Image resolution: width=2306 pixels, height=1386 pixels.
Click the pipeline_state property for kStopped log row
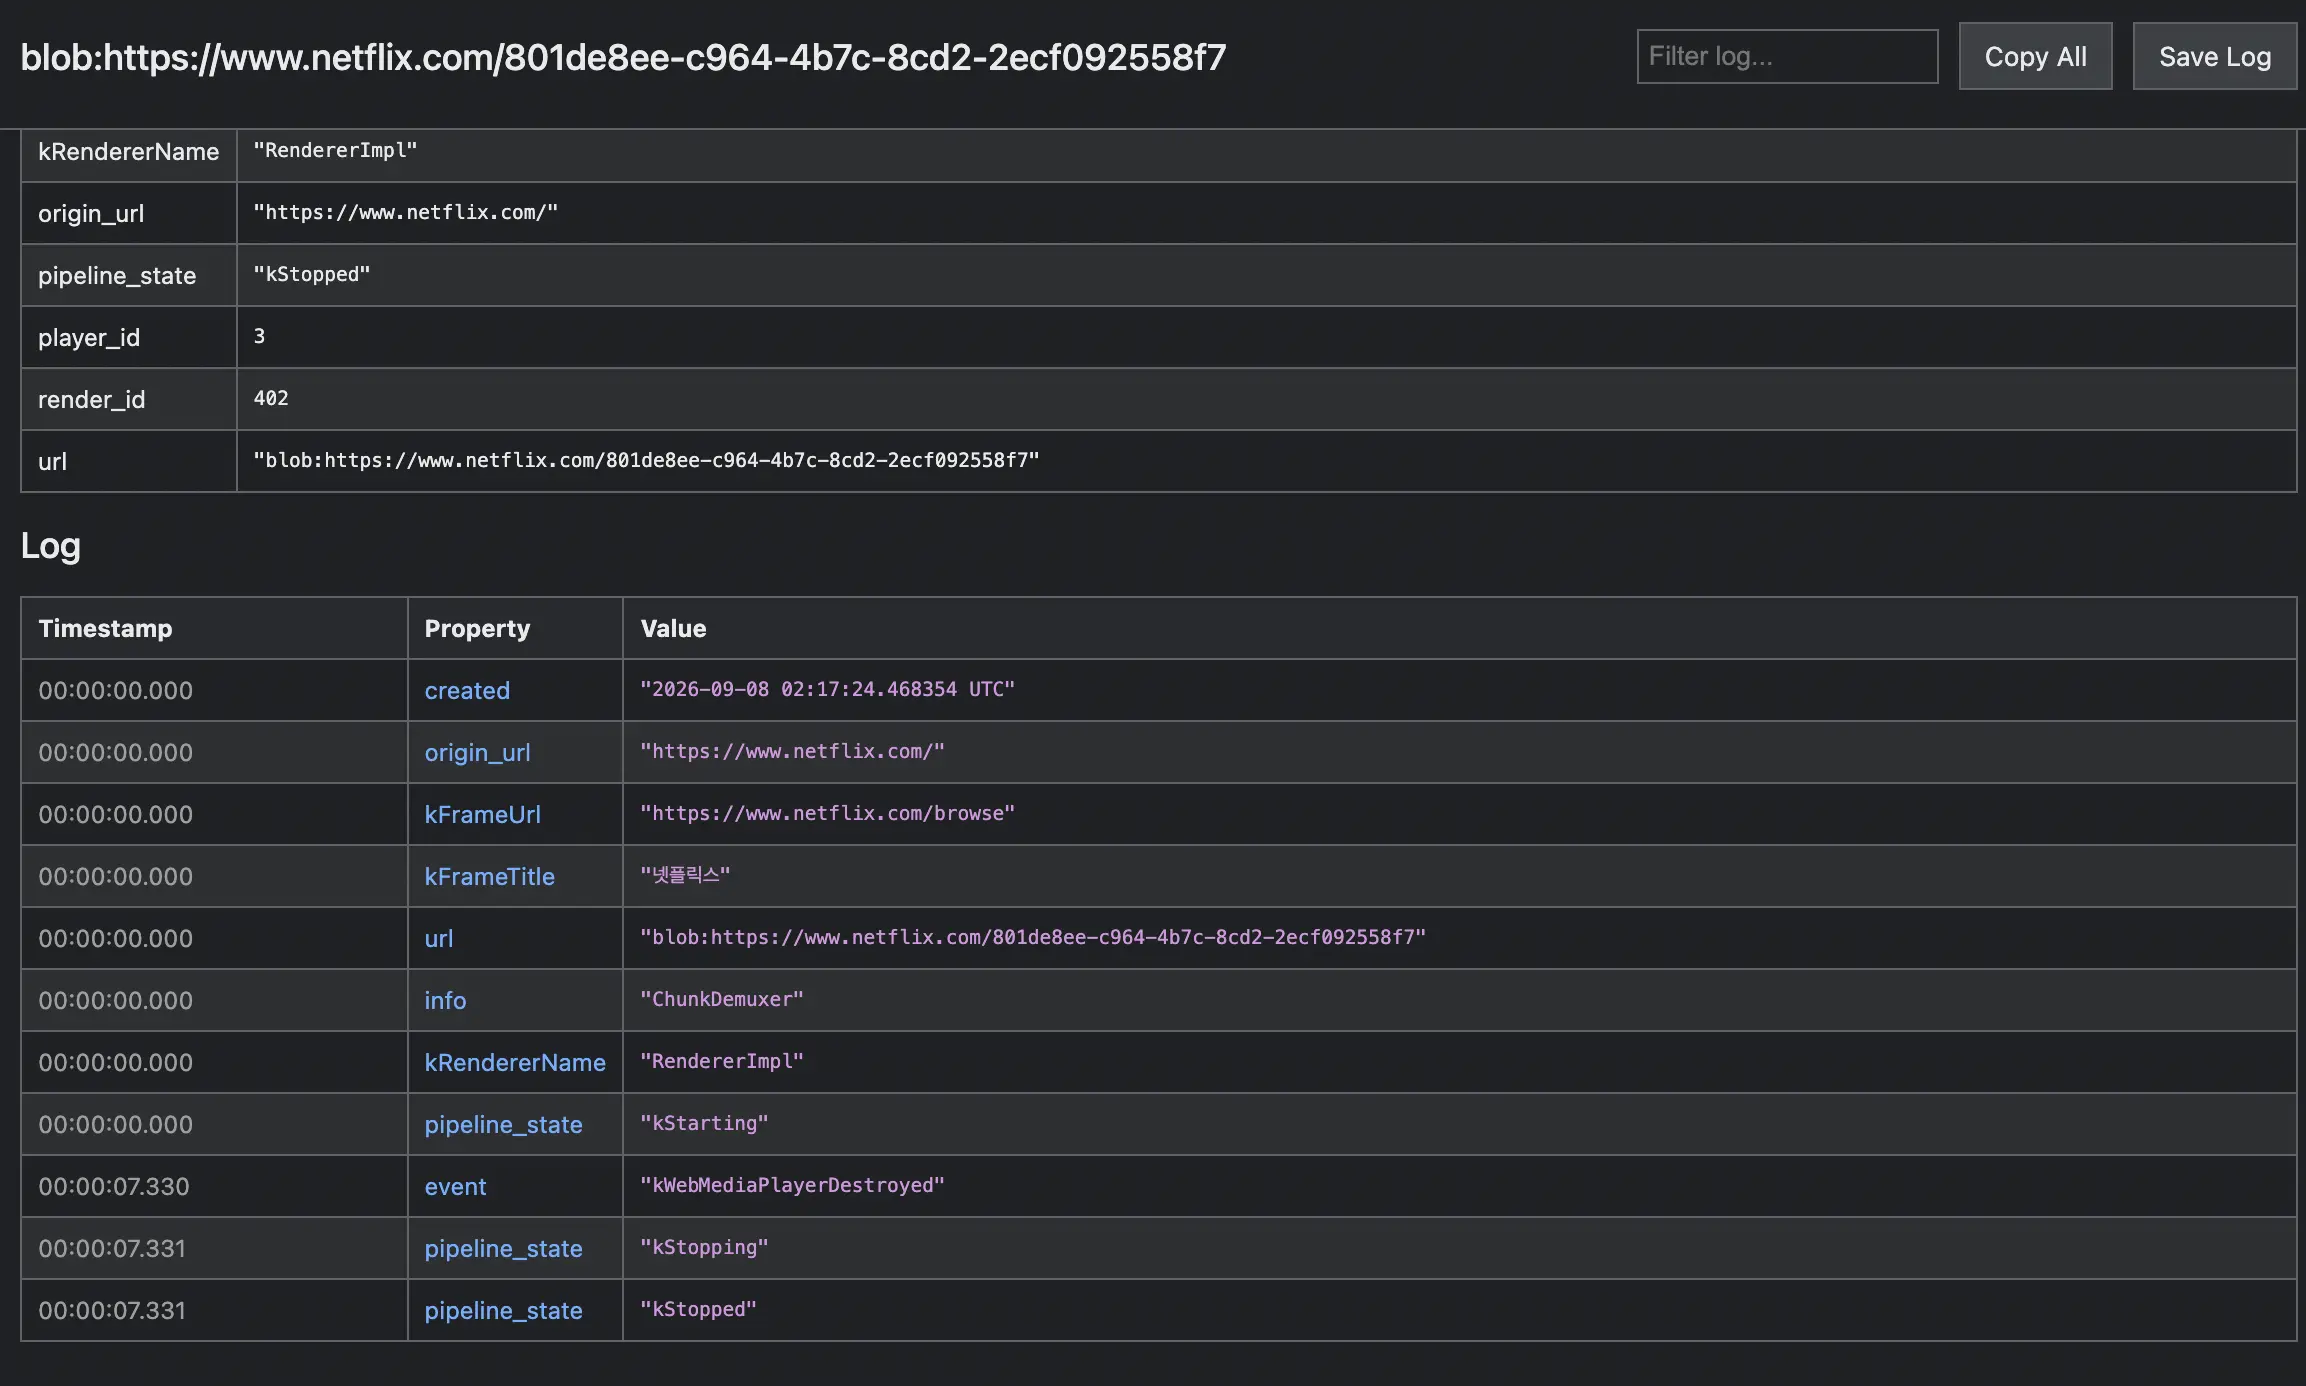tap(503, 1310)
